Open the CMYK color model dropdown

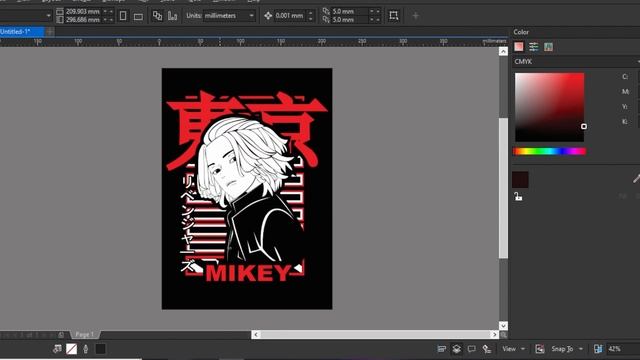point(576,62)
